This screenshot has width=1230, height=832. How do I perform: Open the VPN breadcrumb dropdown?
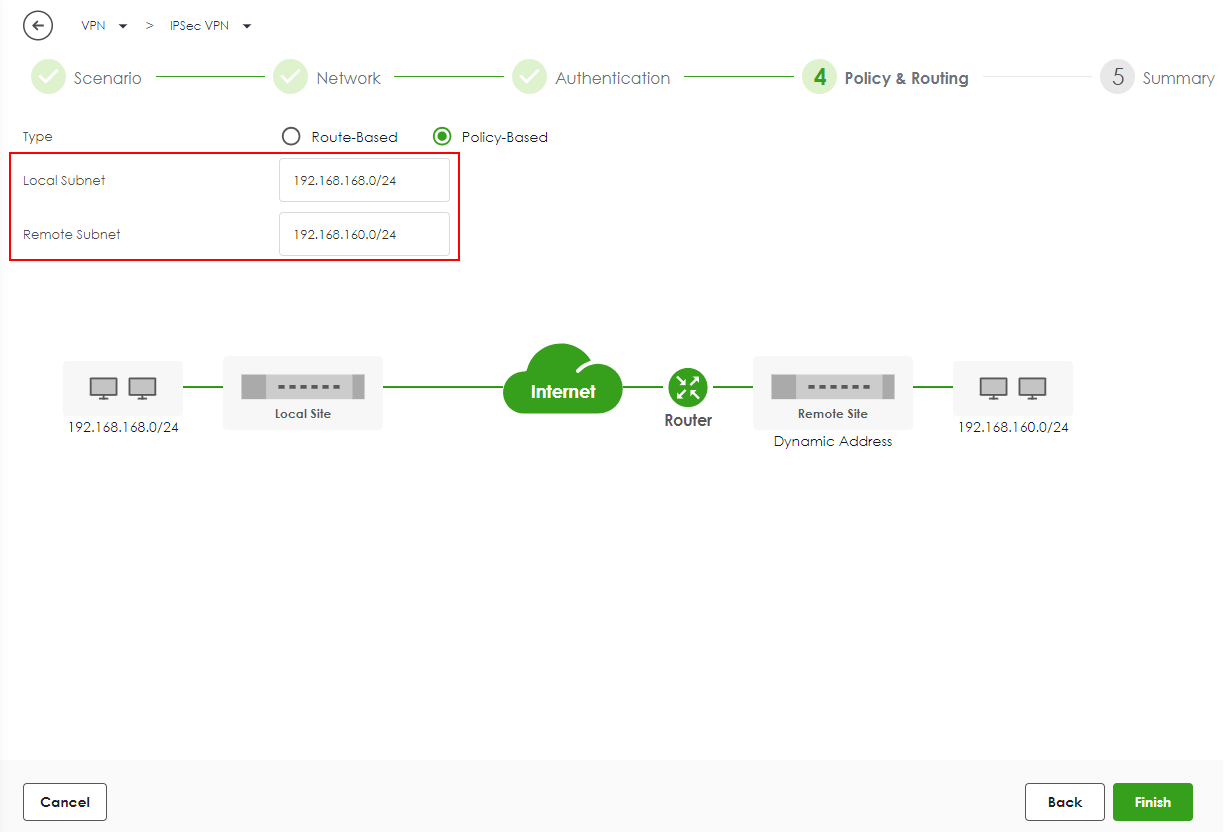104,26
